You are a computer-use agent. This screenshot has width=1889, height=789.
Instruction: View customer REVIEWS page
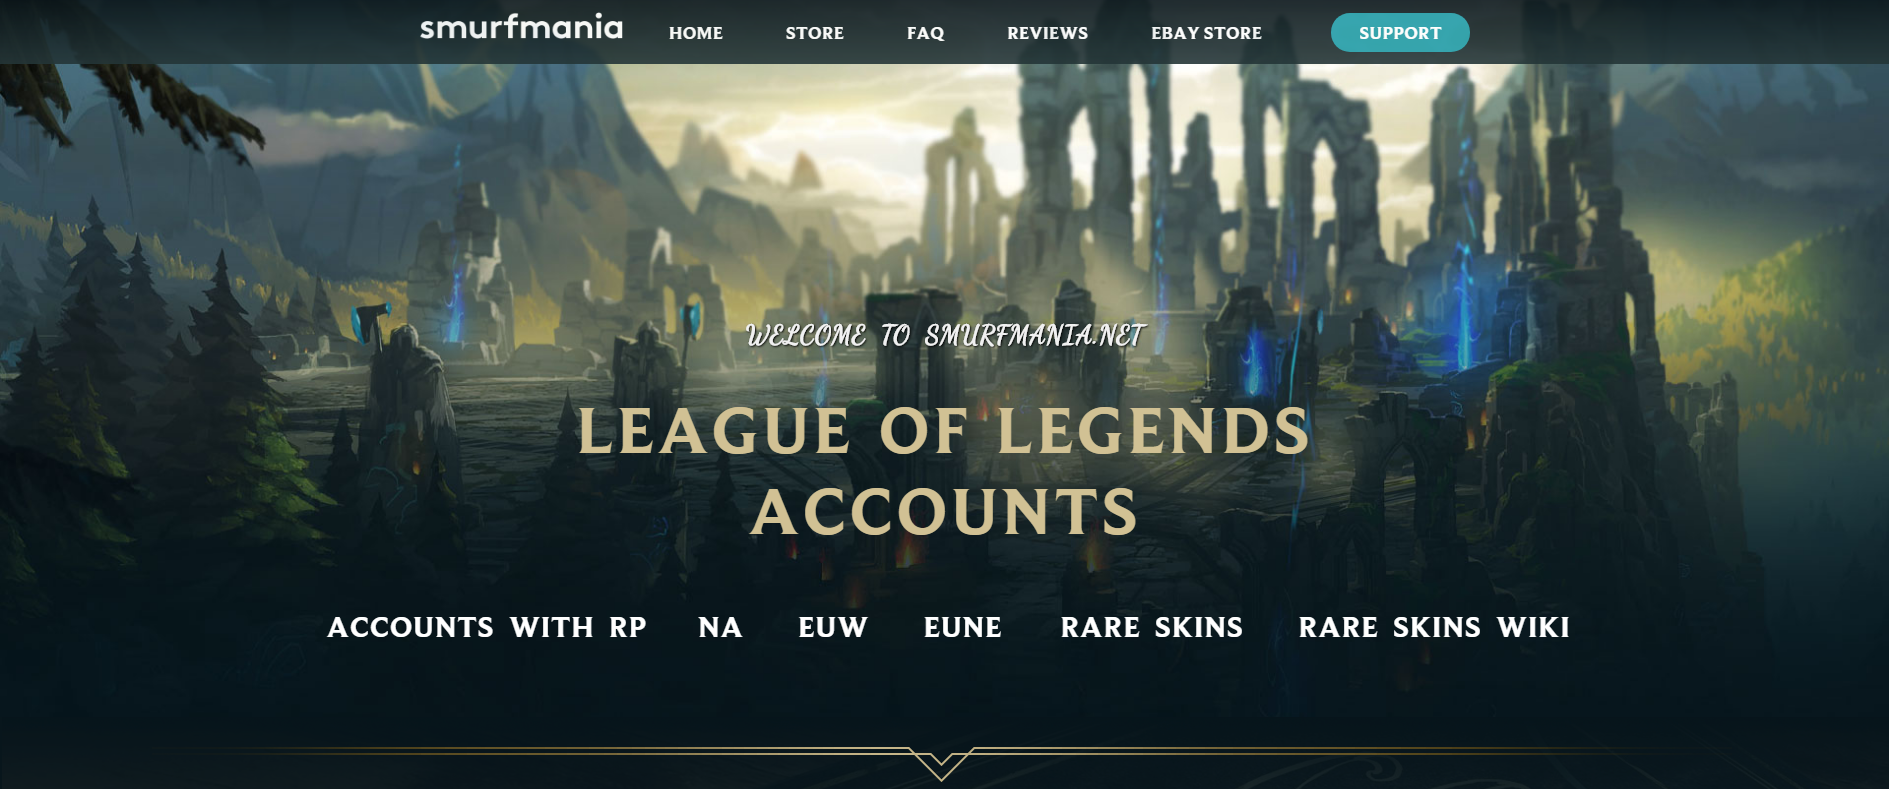1047,33
